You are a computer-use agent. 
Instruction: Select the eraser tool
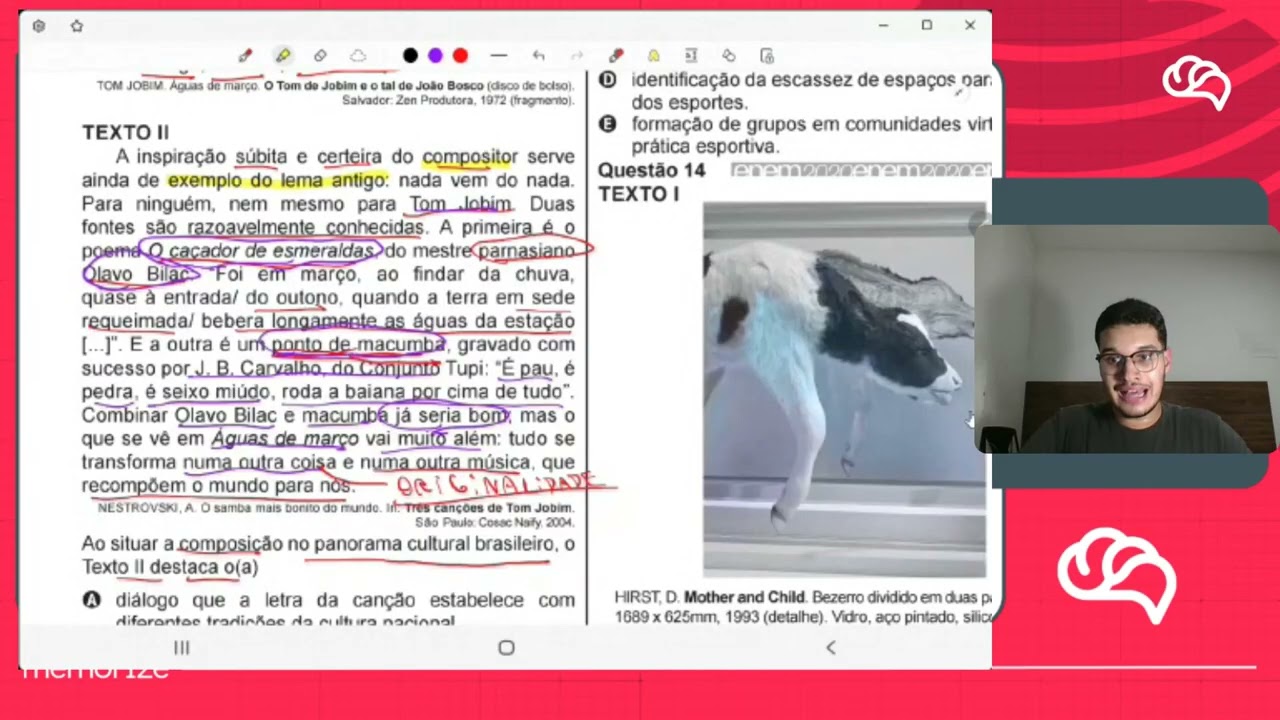pos(320,56)
